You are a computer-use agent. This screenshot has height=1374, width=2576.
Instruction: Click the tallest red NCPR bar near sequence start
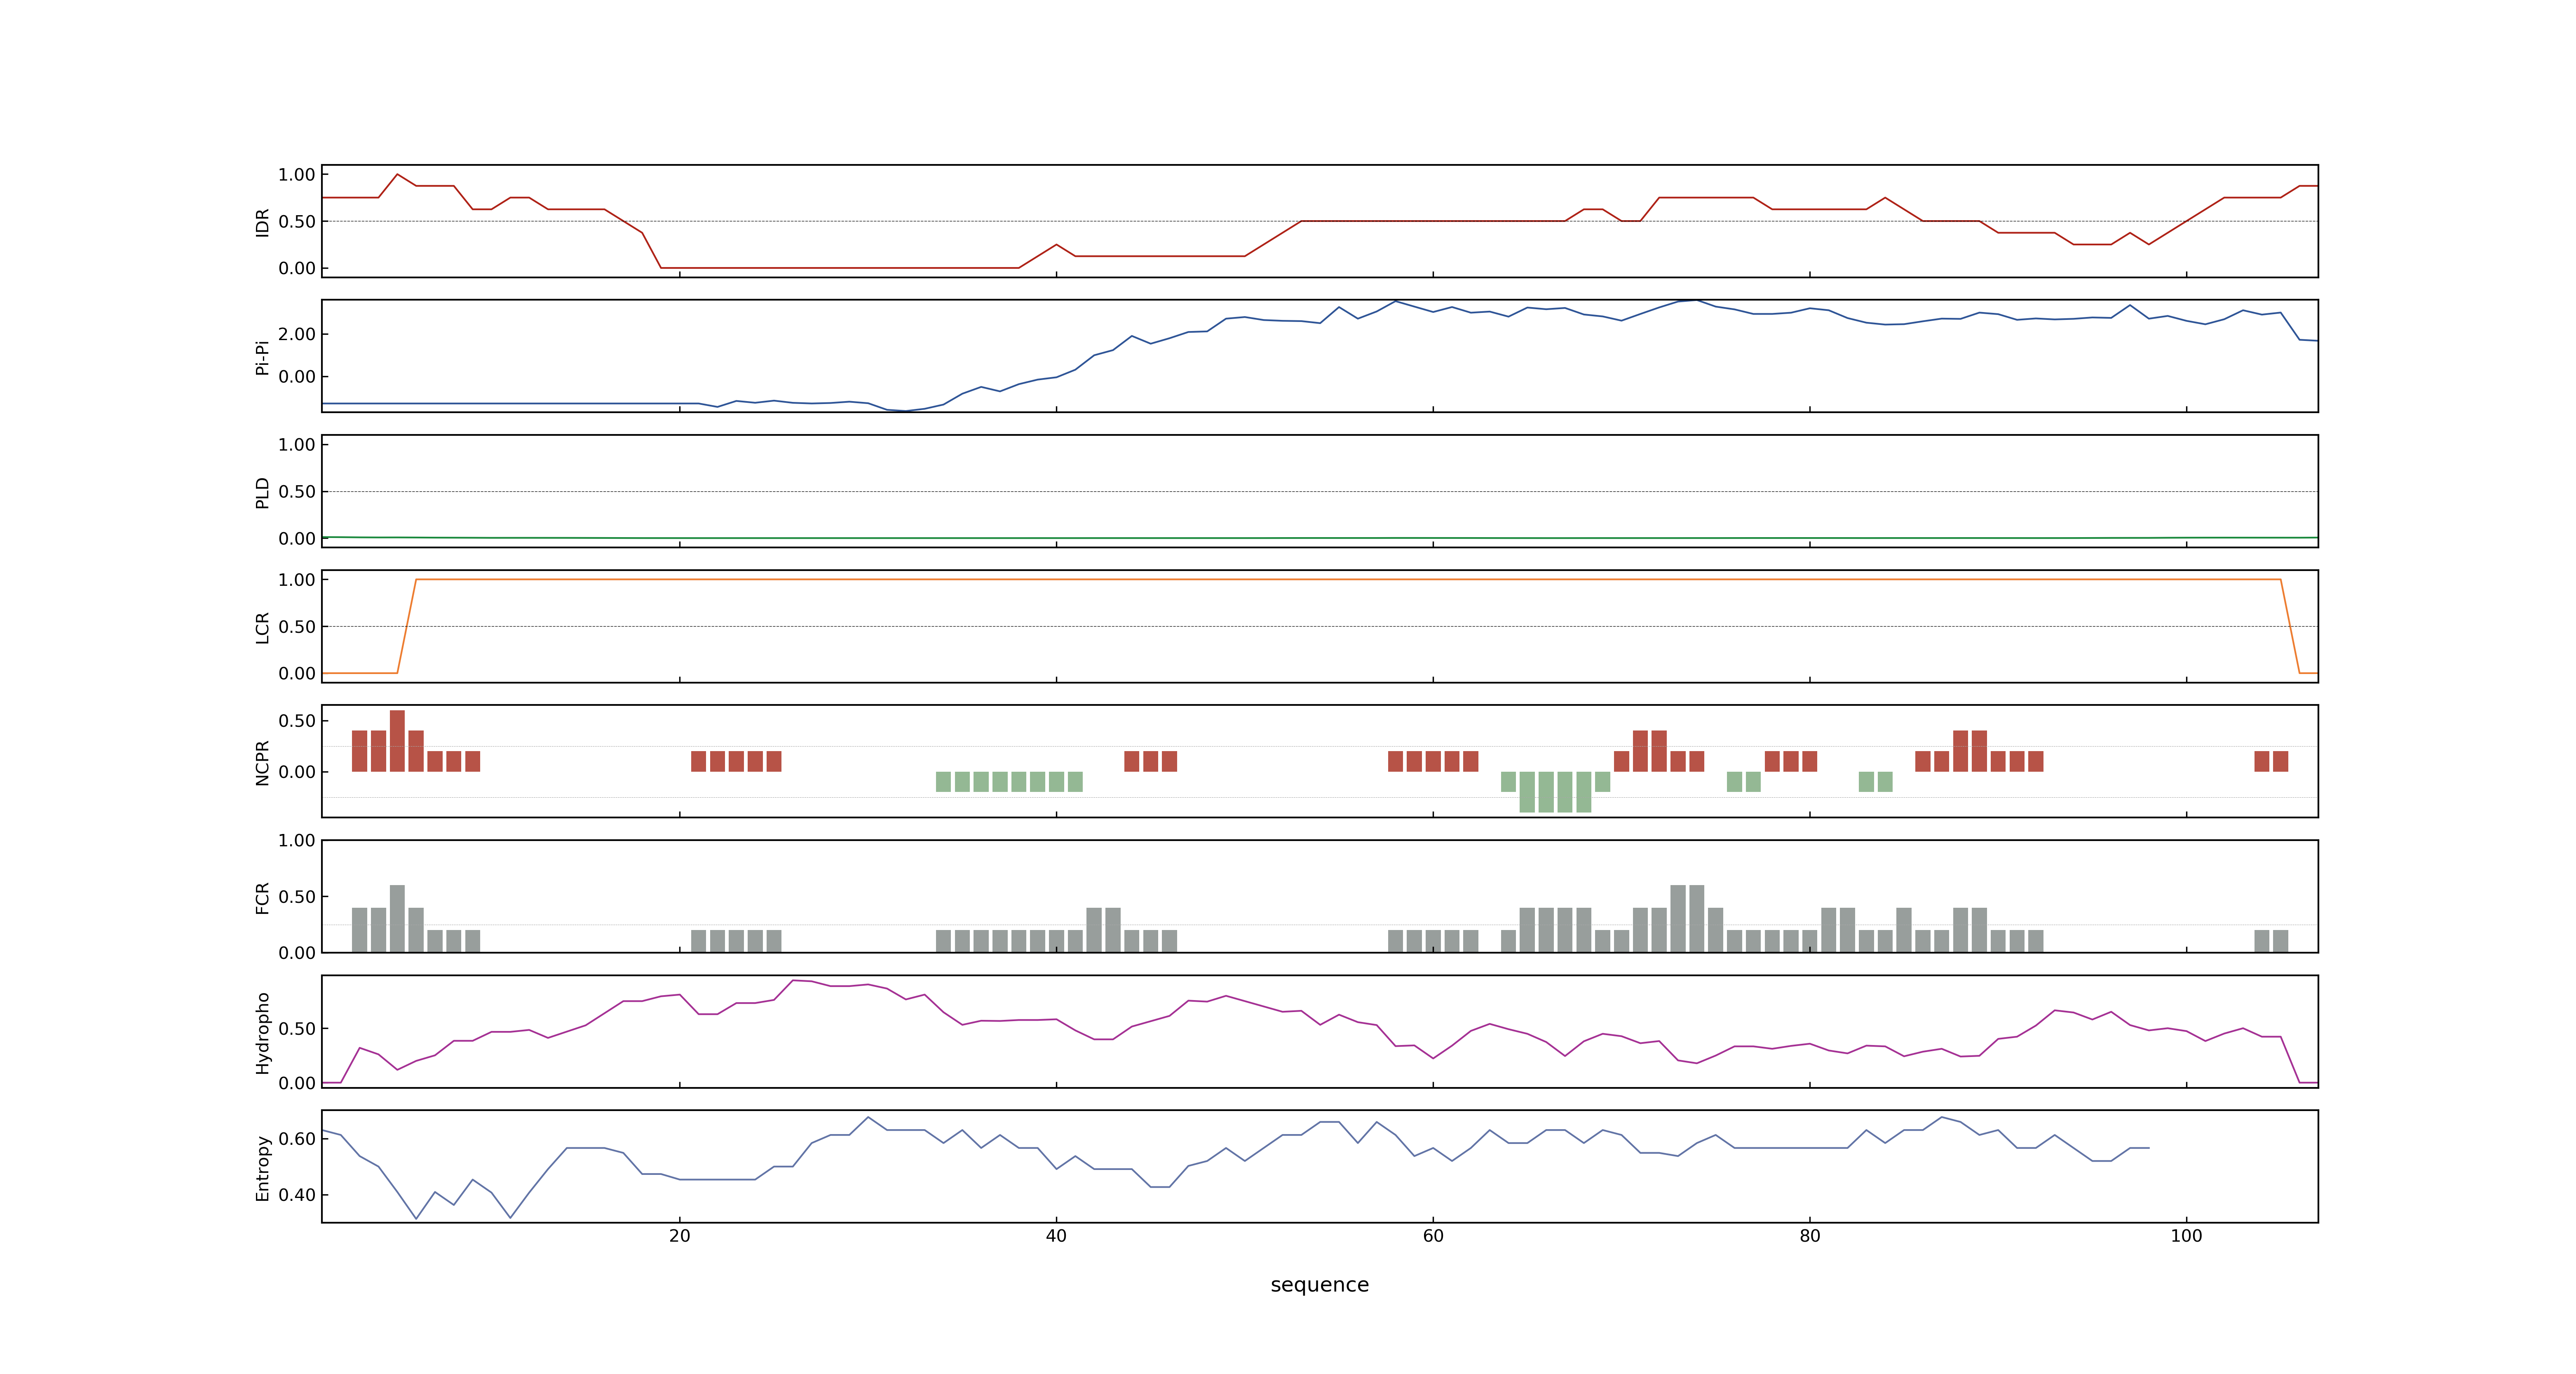(397, 741)
